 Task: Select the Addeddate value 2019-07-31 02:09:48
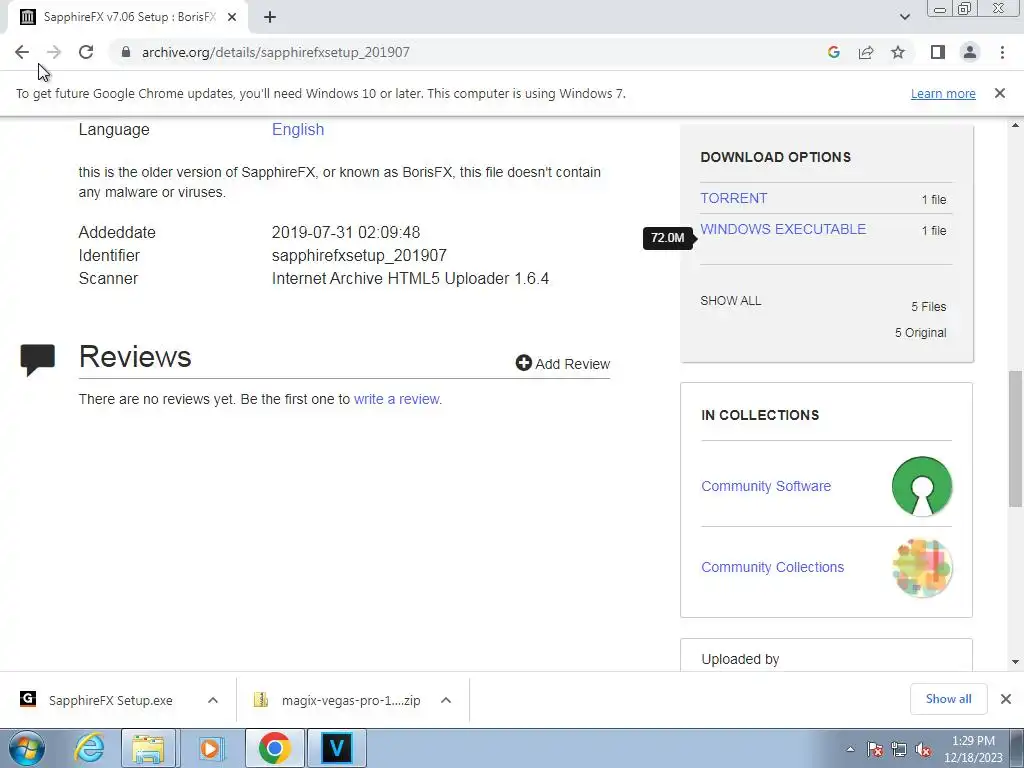(x=345, y=232)
